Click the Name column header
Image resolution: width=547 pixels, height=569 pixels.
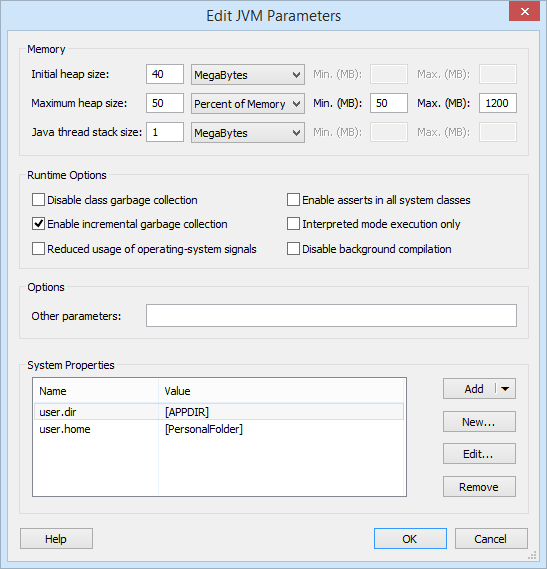(x=96, y=391)
